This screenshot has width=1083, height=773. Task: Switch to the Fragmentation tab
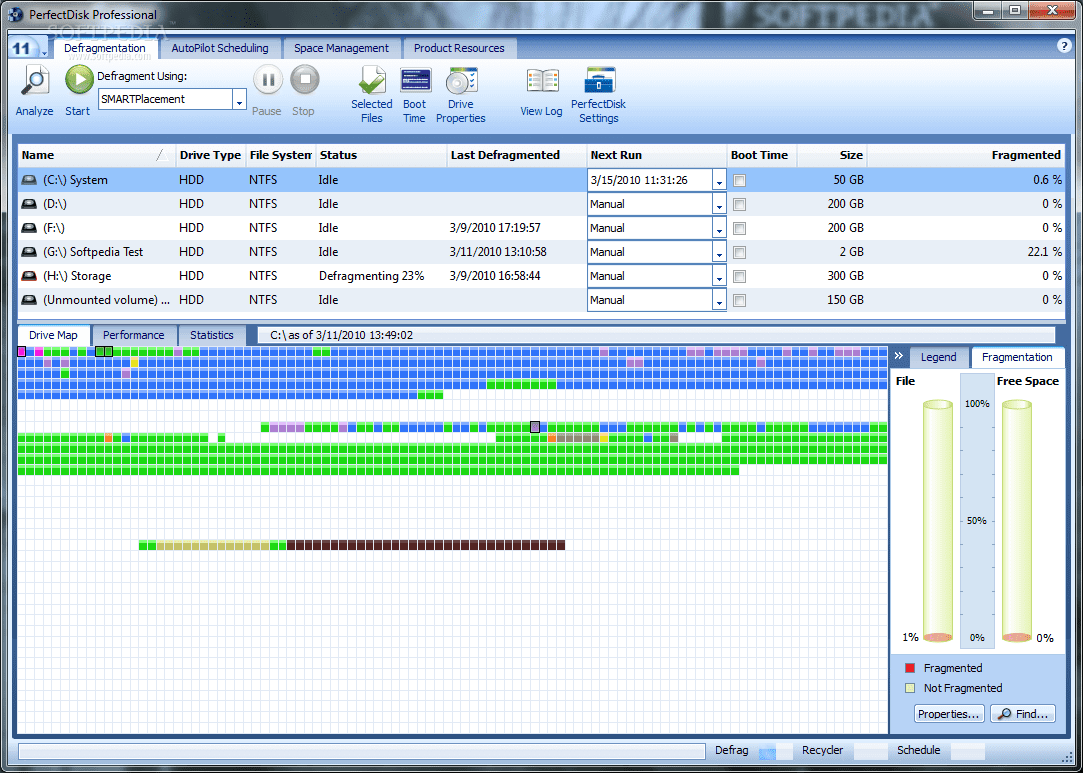1017,357
